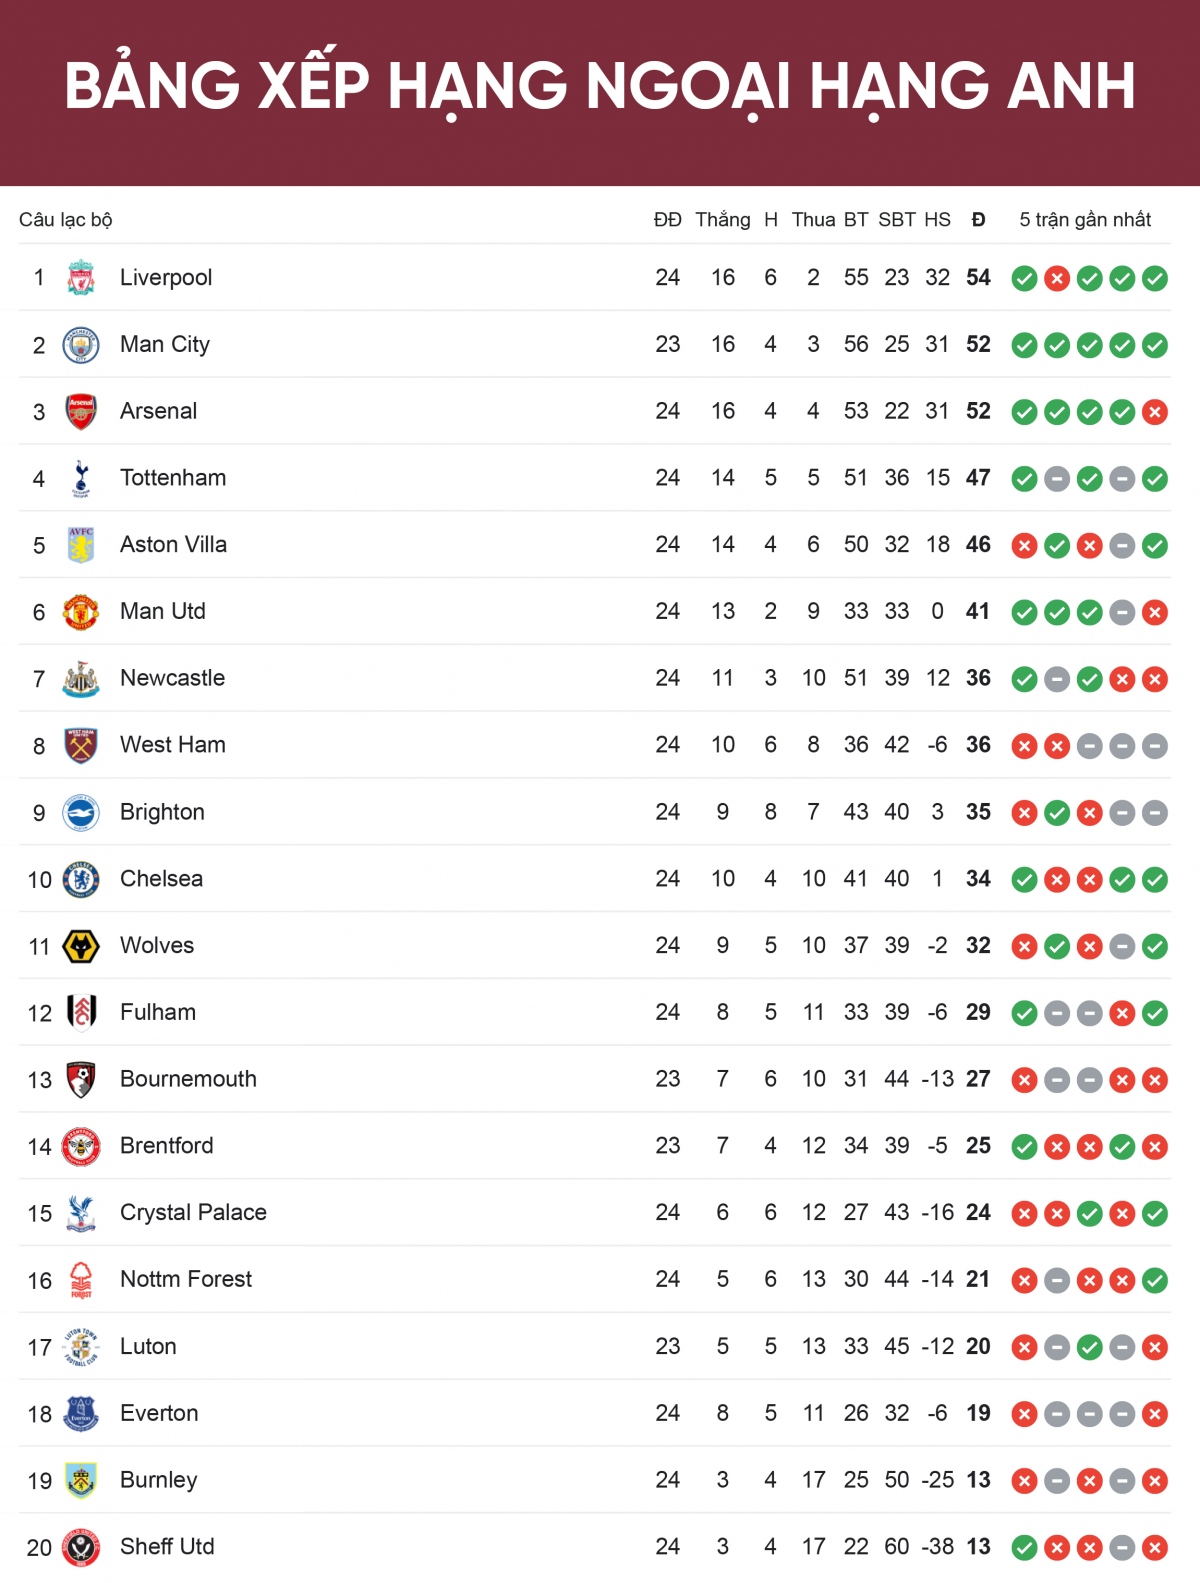Click the Bảng xếp hạng Ngoại hạng Anh title
This screenshot has width=1200, height=1583.
(600, 86)
